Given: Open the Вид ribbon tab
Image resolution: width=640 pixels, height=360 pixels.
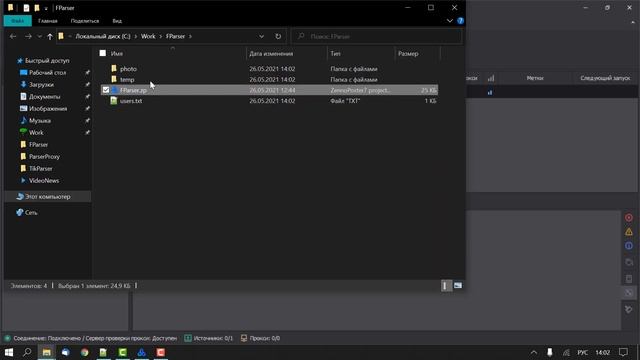Looking at the screenshot, I should (x=117, y=21).
